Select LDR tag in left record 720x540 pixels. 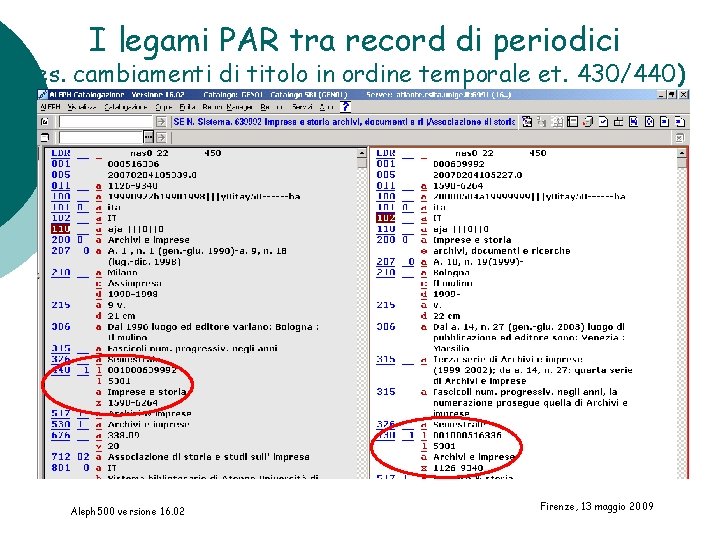pyautogui.click(x=60, y=153)
